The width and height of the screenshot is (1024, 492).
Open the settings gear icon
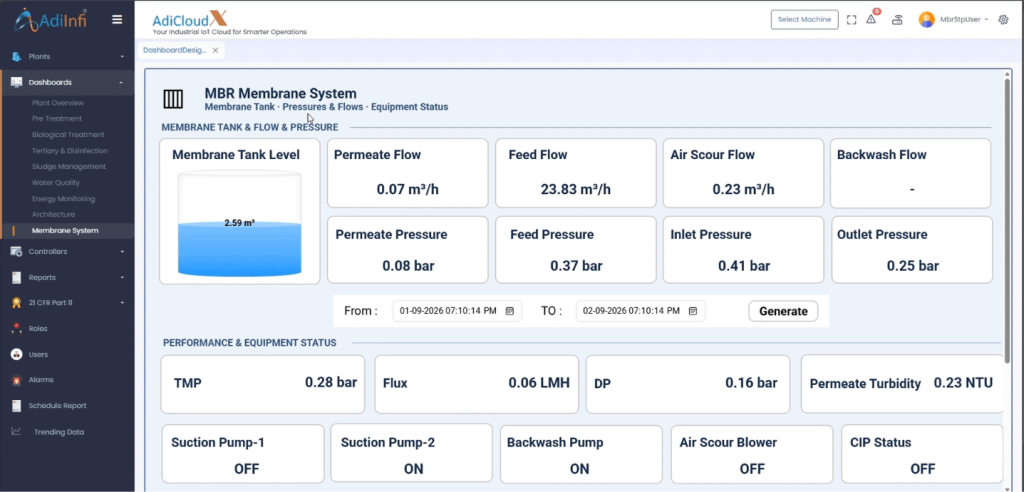1004,20
